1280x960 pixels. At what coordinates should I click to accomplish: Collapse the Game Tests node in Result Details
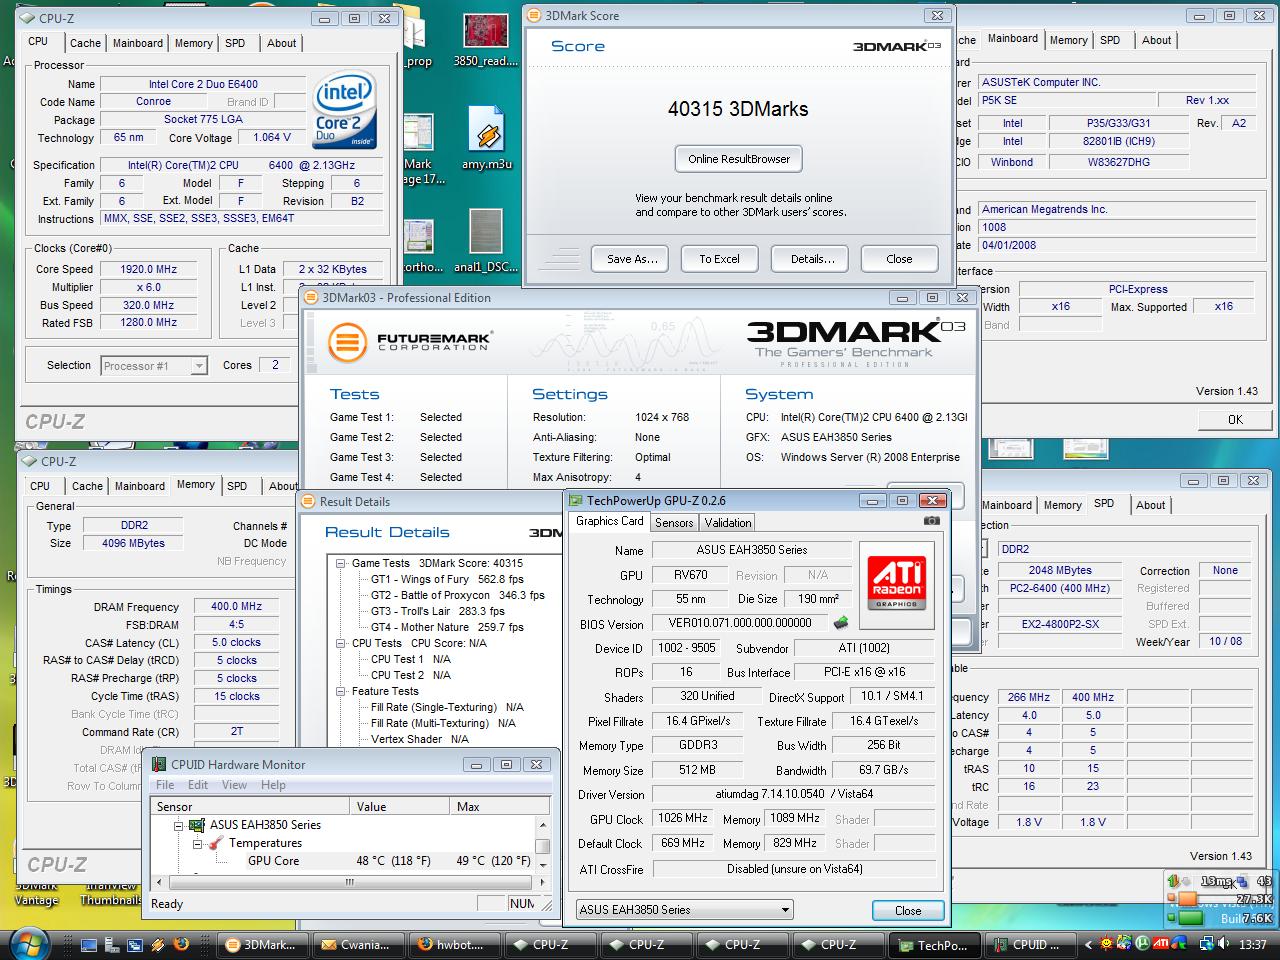[x=341, y=563]
